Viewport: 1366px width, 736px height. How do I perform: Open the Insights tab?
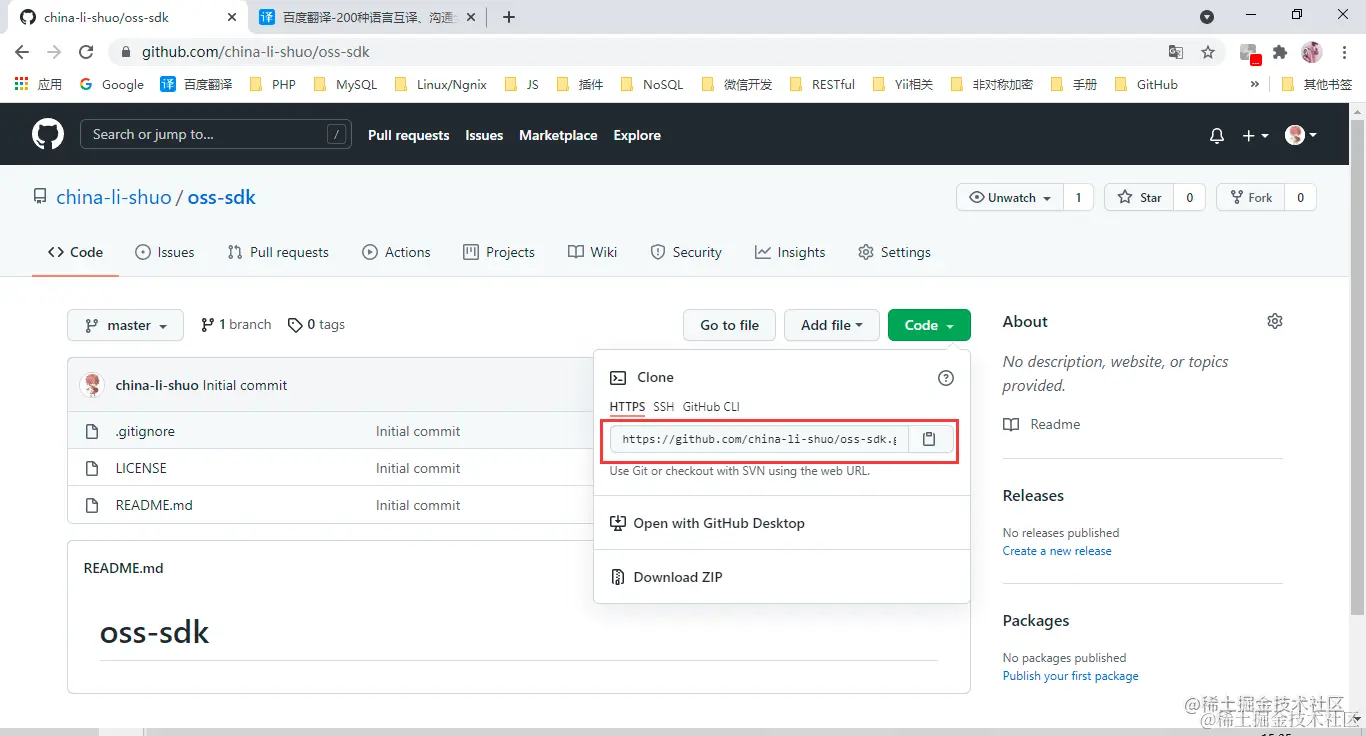790,252
